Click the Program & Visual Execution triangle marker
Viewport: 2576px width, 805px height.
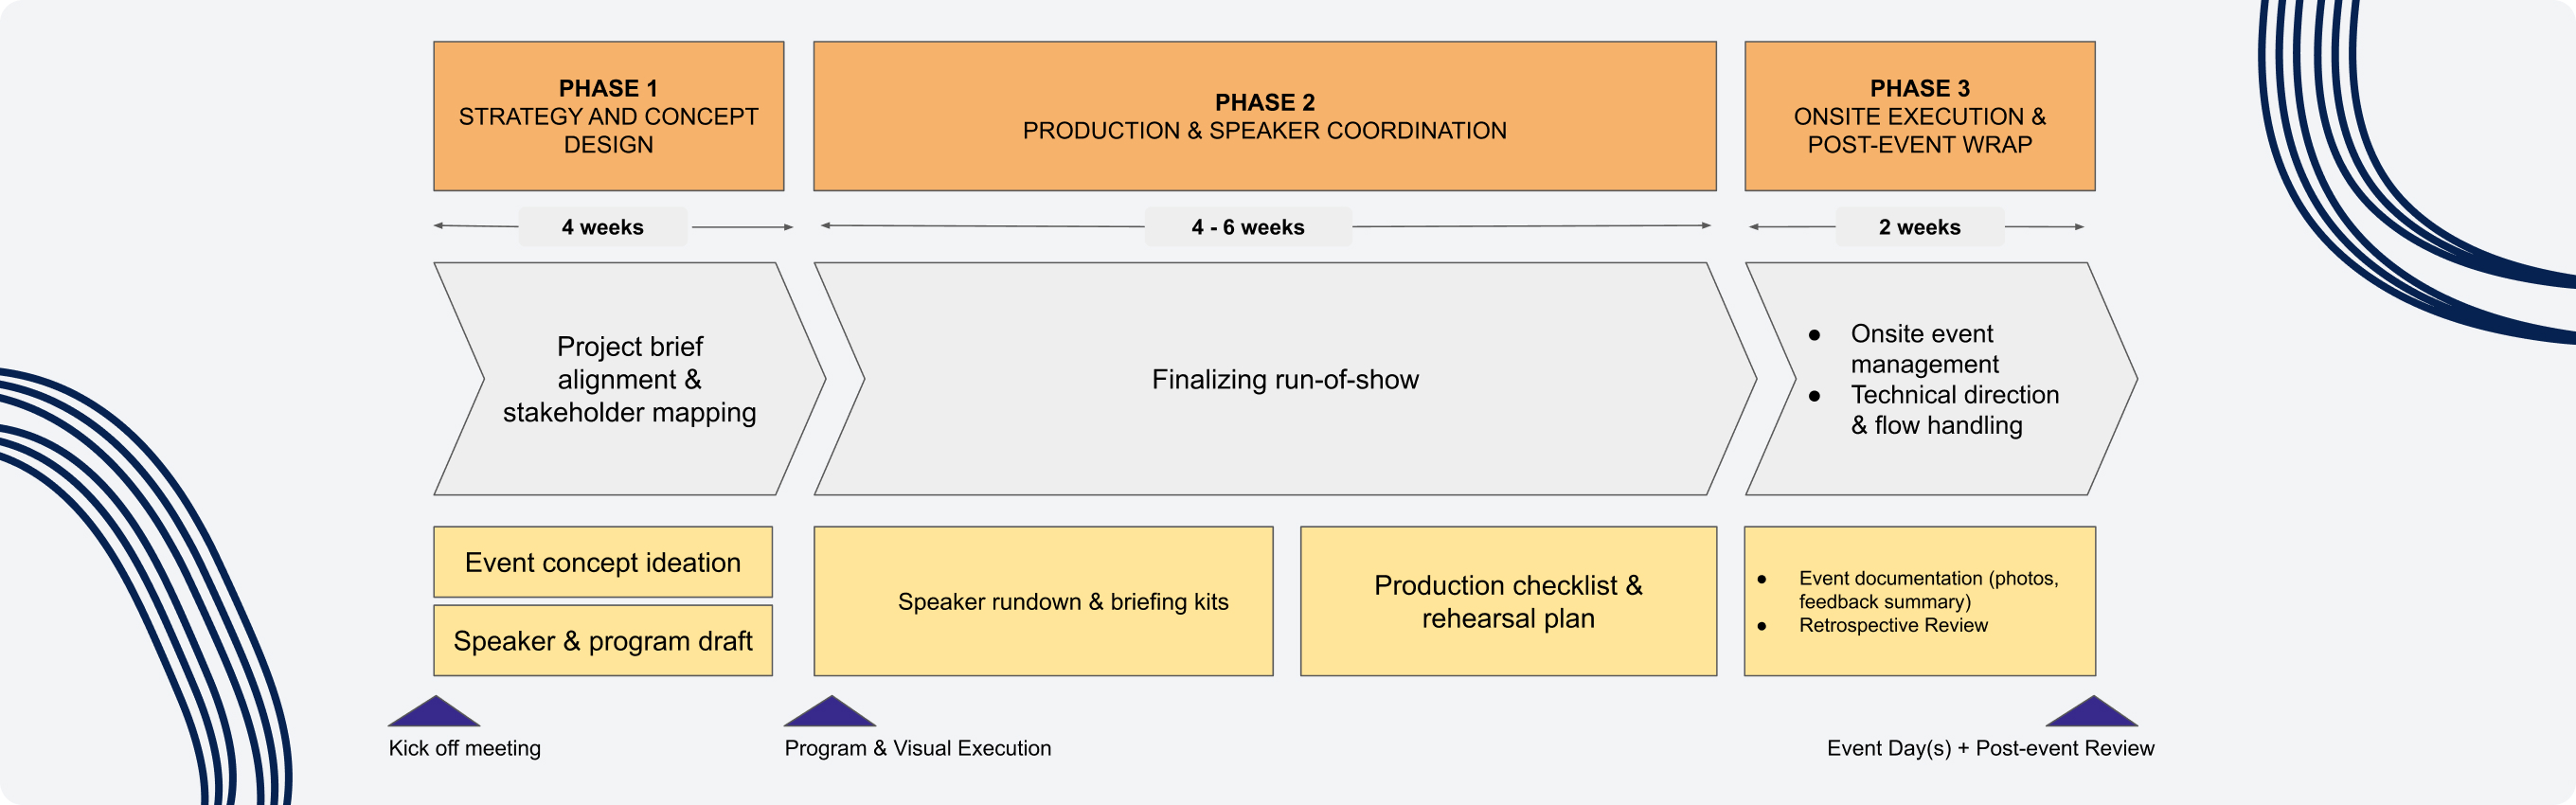click(x=829, y=713)
